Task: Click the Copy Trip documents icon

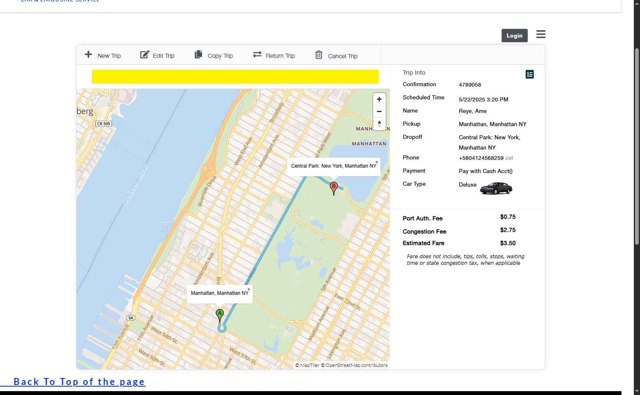Action: (x=198, y=54)
